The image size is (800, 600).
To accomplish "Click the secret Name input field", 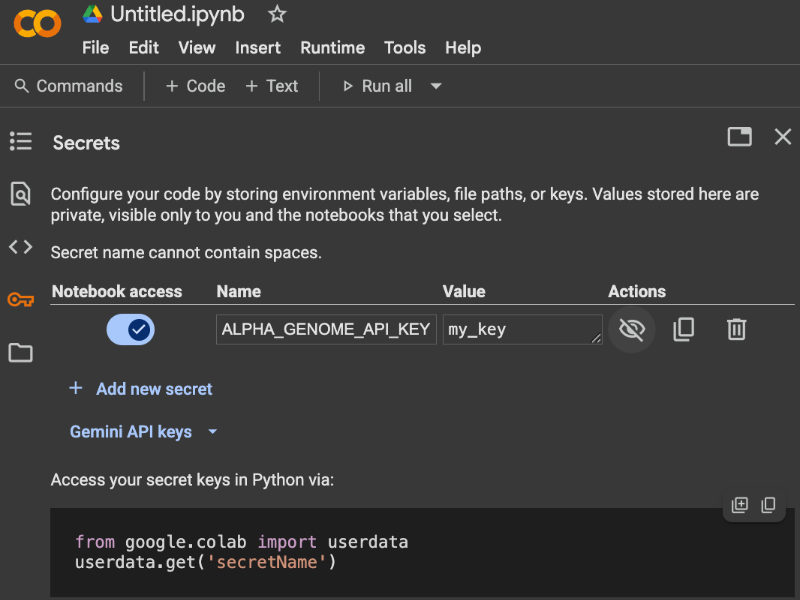I will pyautogui.click(x=325, y=329).
